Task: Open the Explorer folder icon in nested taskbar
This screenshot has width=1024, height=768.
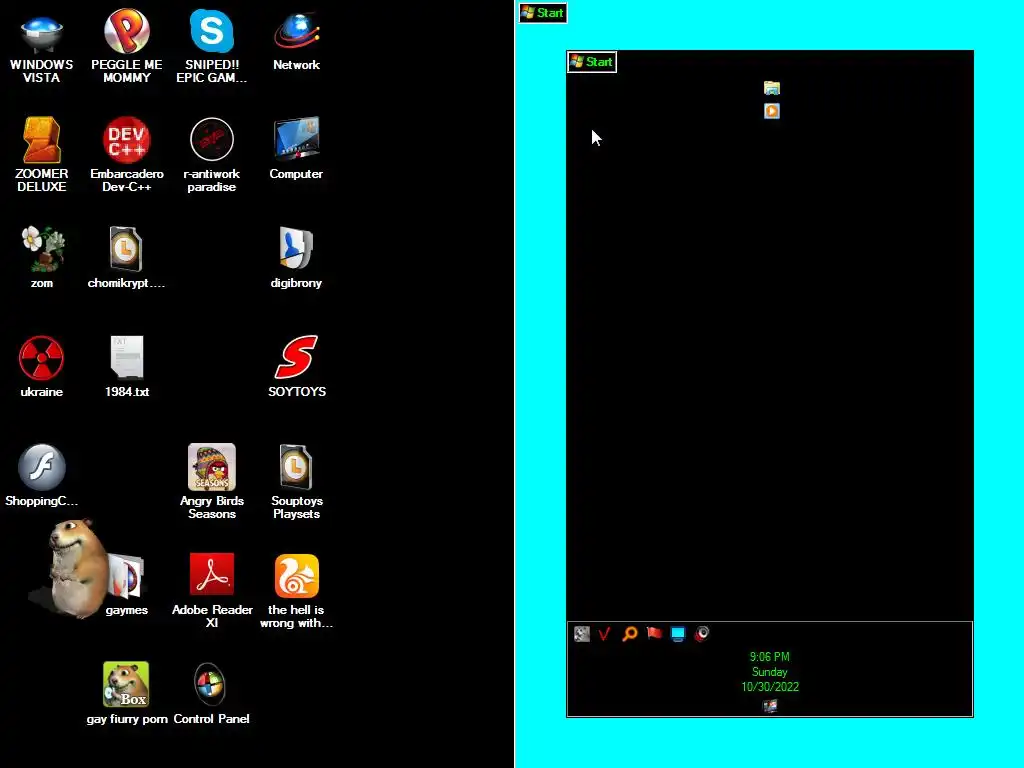Action: pyautogui.click(x=772, y=88)
